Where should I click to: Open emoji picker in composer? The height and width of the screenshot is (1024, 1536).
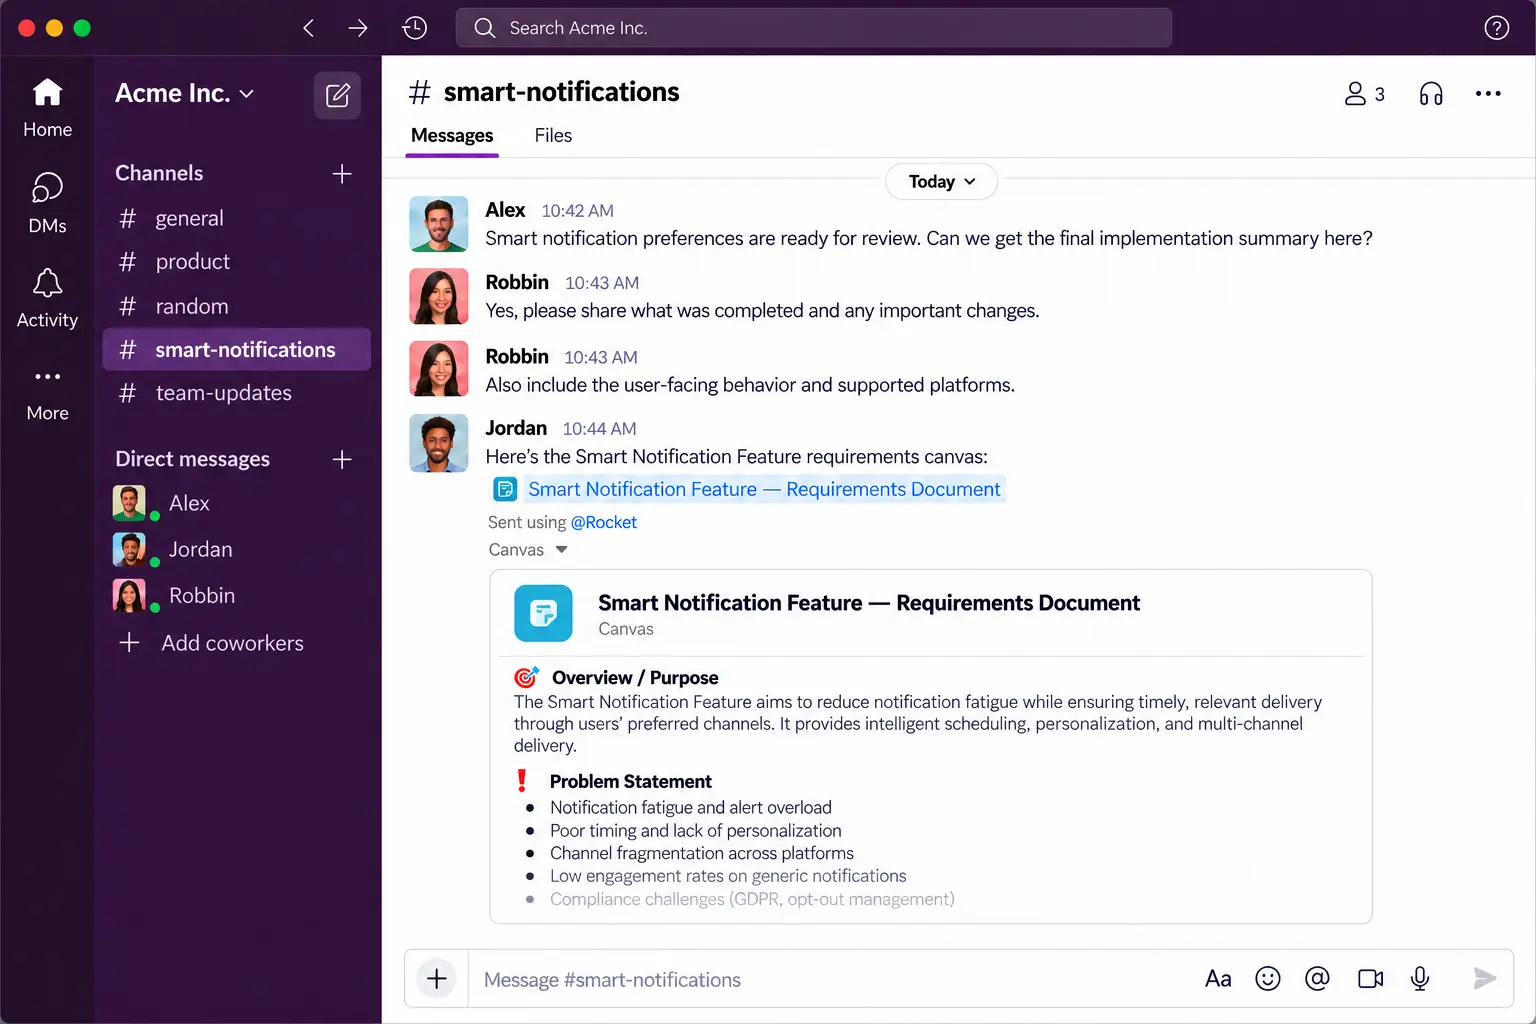pos(1268,979)
